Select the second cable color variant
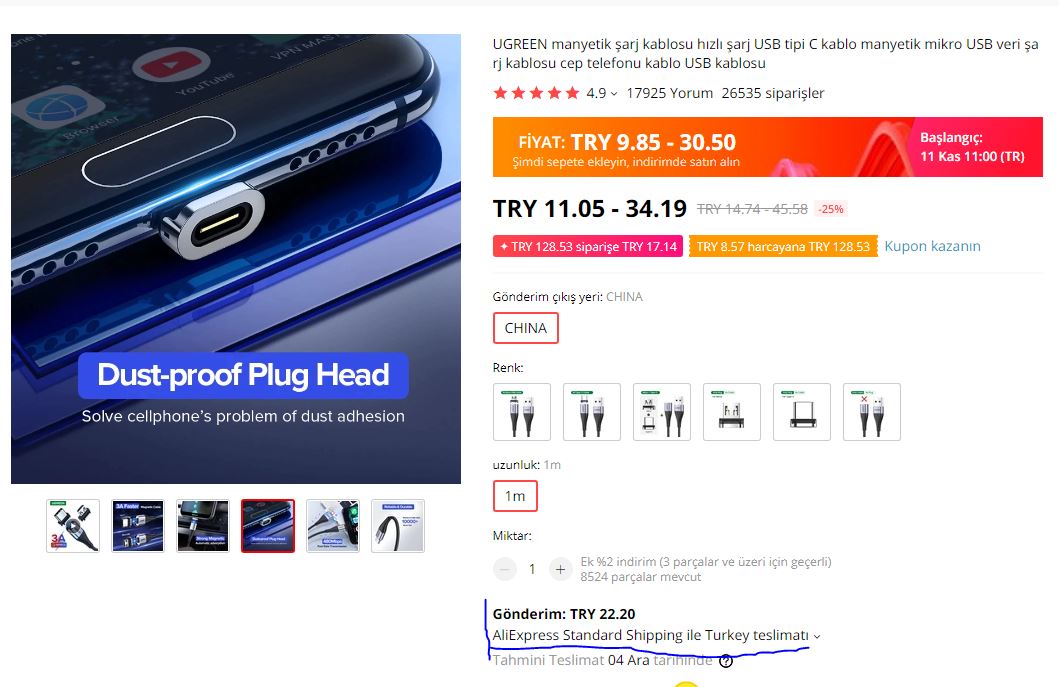Viewport: 1059px width, 687px height. (592, 412)
